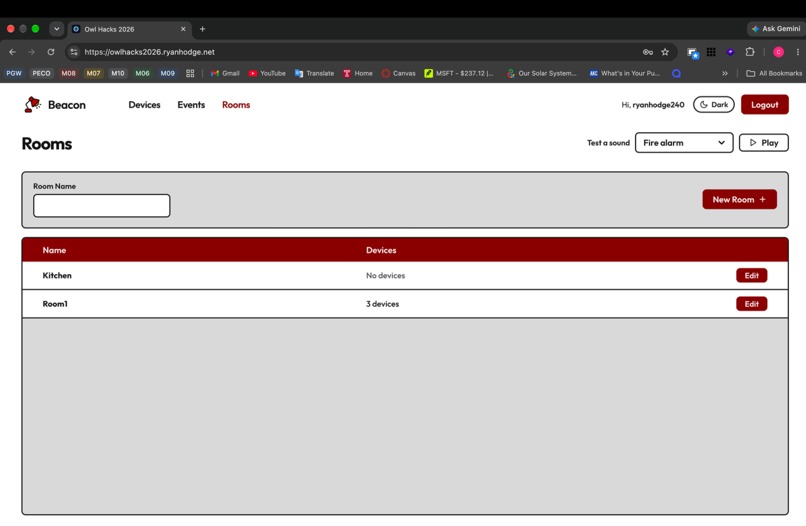806x526 pixels.
Task: Open a new browser tab with plus icon
Action: [x=203, y=29]
